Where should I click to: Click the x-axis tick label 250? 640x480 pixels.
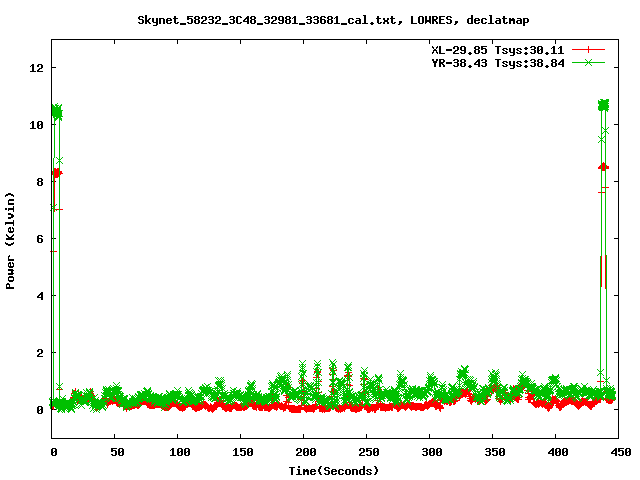point(369,452)
